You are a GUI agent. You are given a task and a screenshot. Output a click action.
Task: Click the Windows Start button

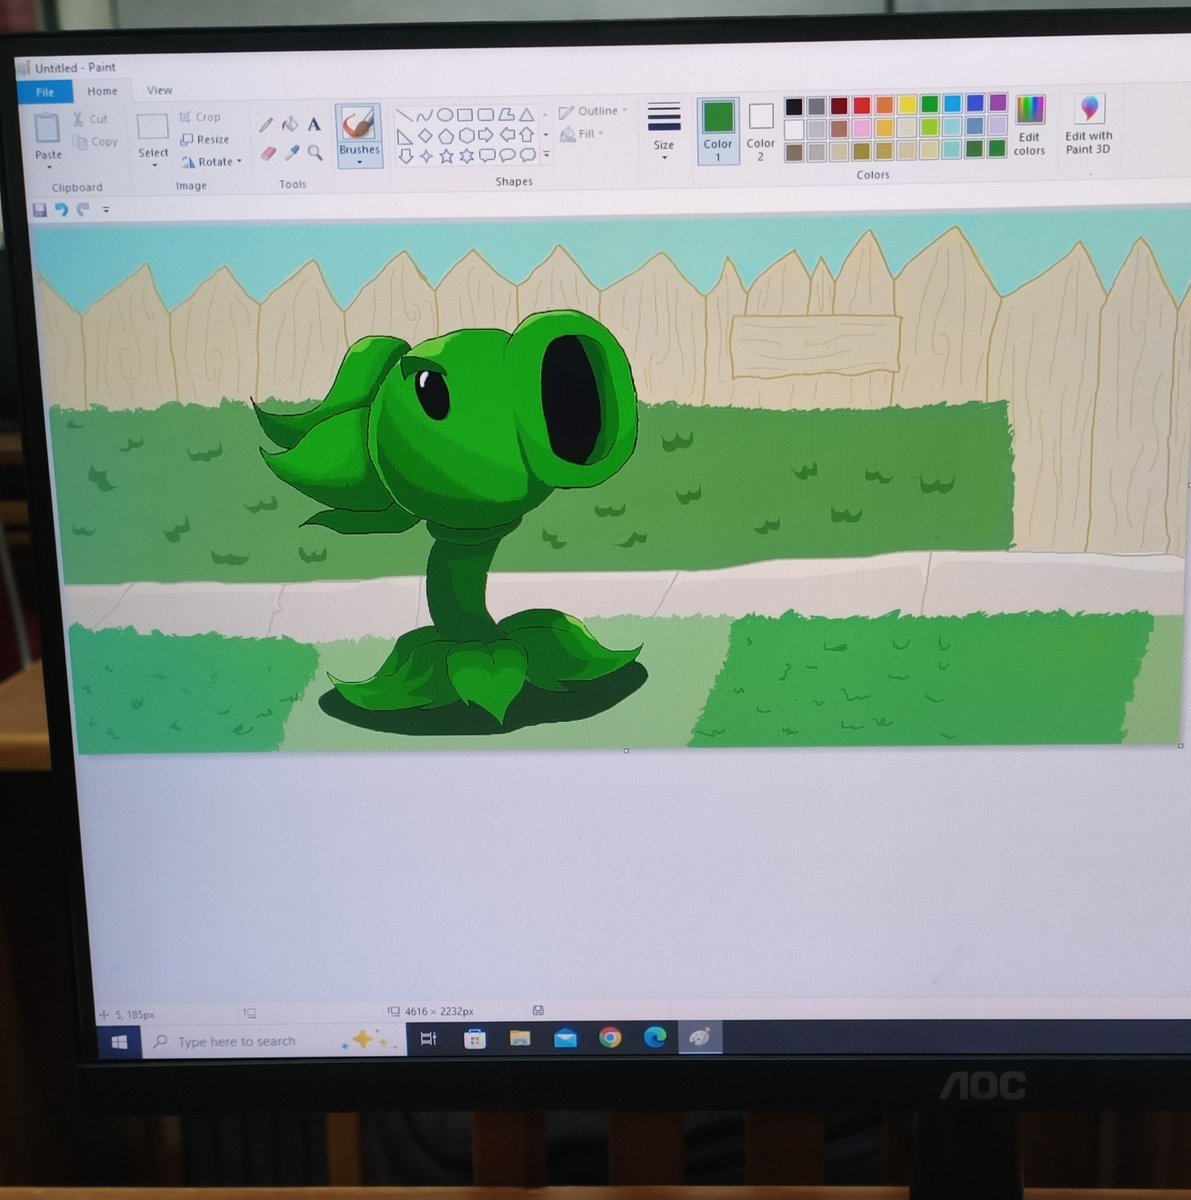[119, 1042]
